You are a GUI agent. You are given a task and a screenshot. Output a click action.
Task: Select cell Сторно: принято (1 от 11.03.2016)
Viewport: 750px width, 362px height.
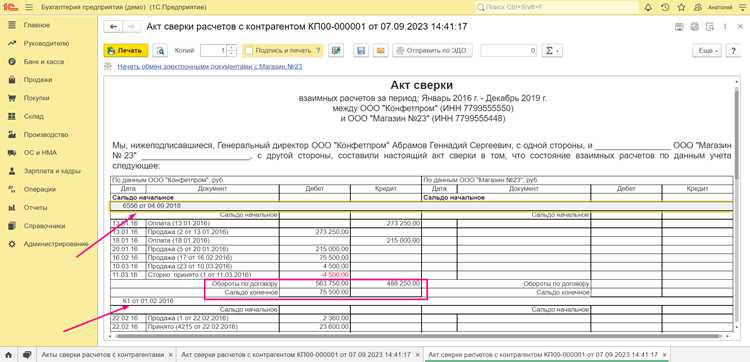click(x=212, y=274)
